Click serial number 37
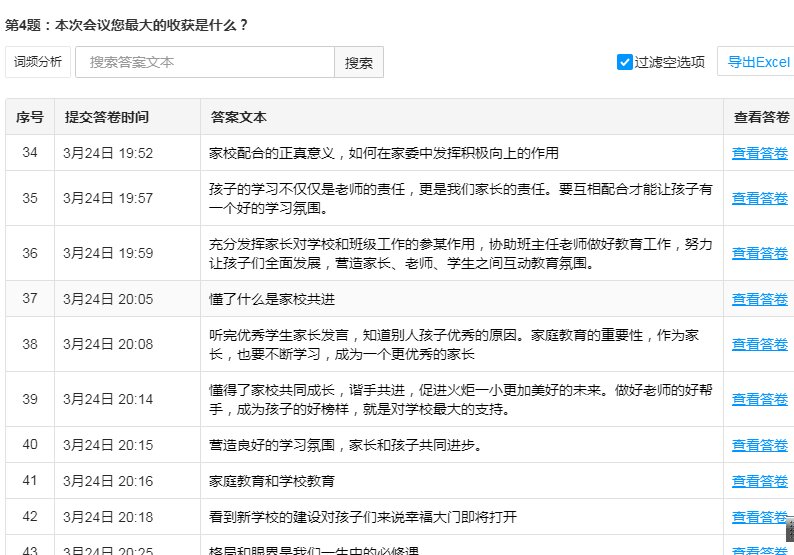794x555 pixels. [30, 298]
